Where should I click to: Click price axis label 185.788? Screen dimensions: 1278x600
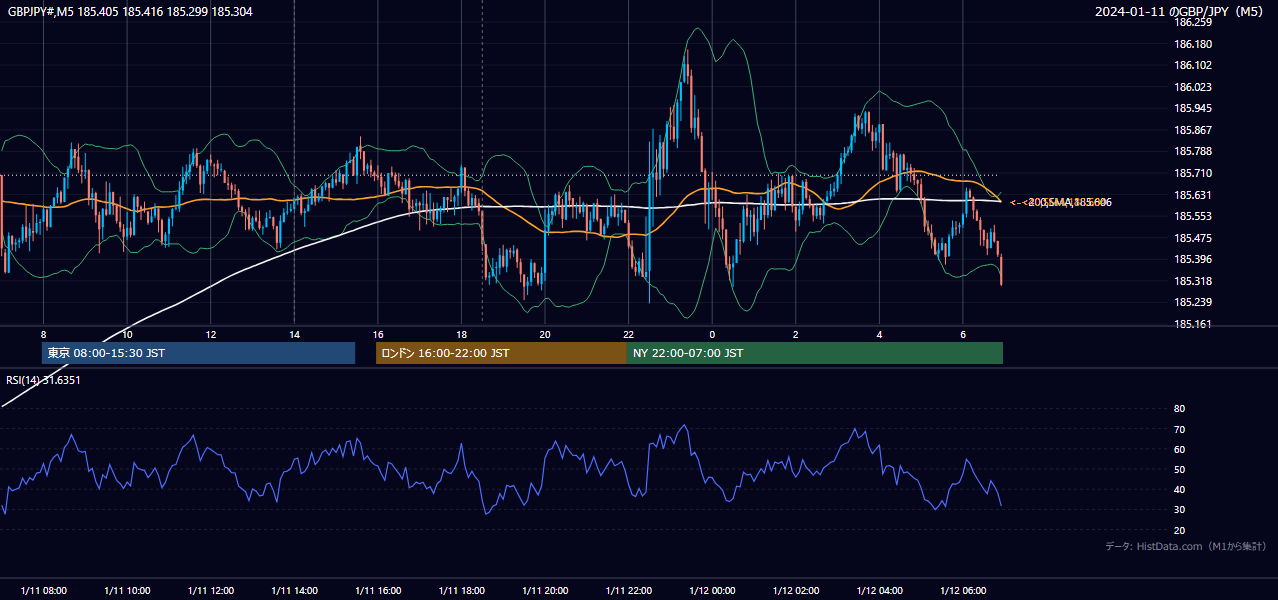[x=1192, y=151]
